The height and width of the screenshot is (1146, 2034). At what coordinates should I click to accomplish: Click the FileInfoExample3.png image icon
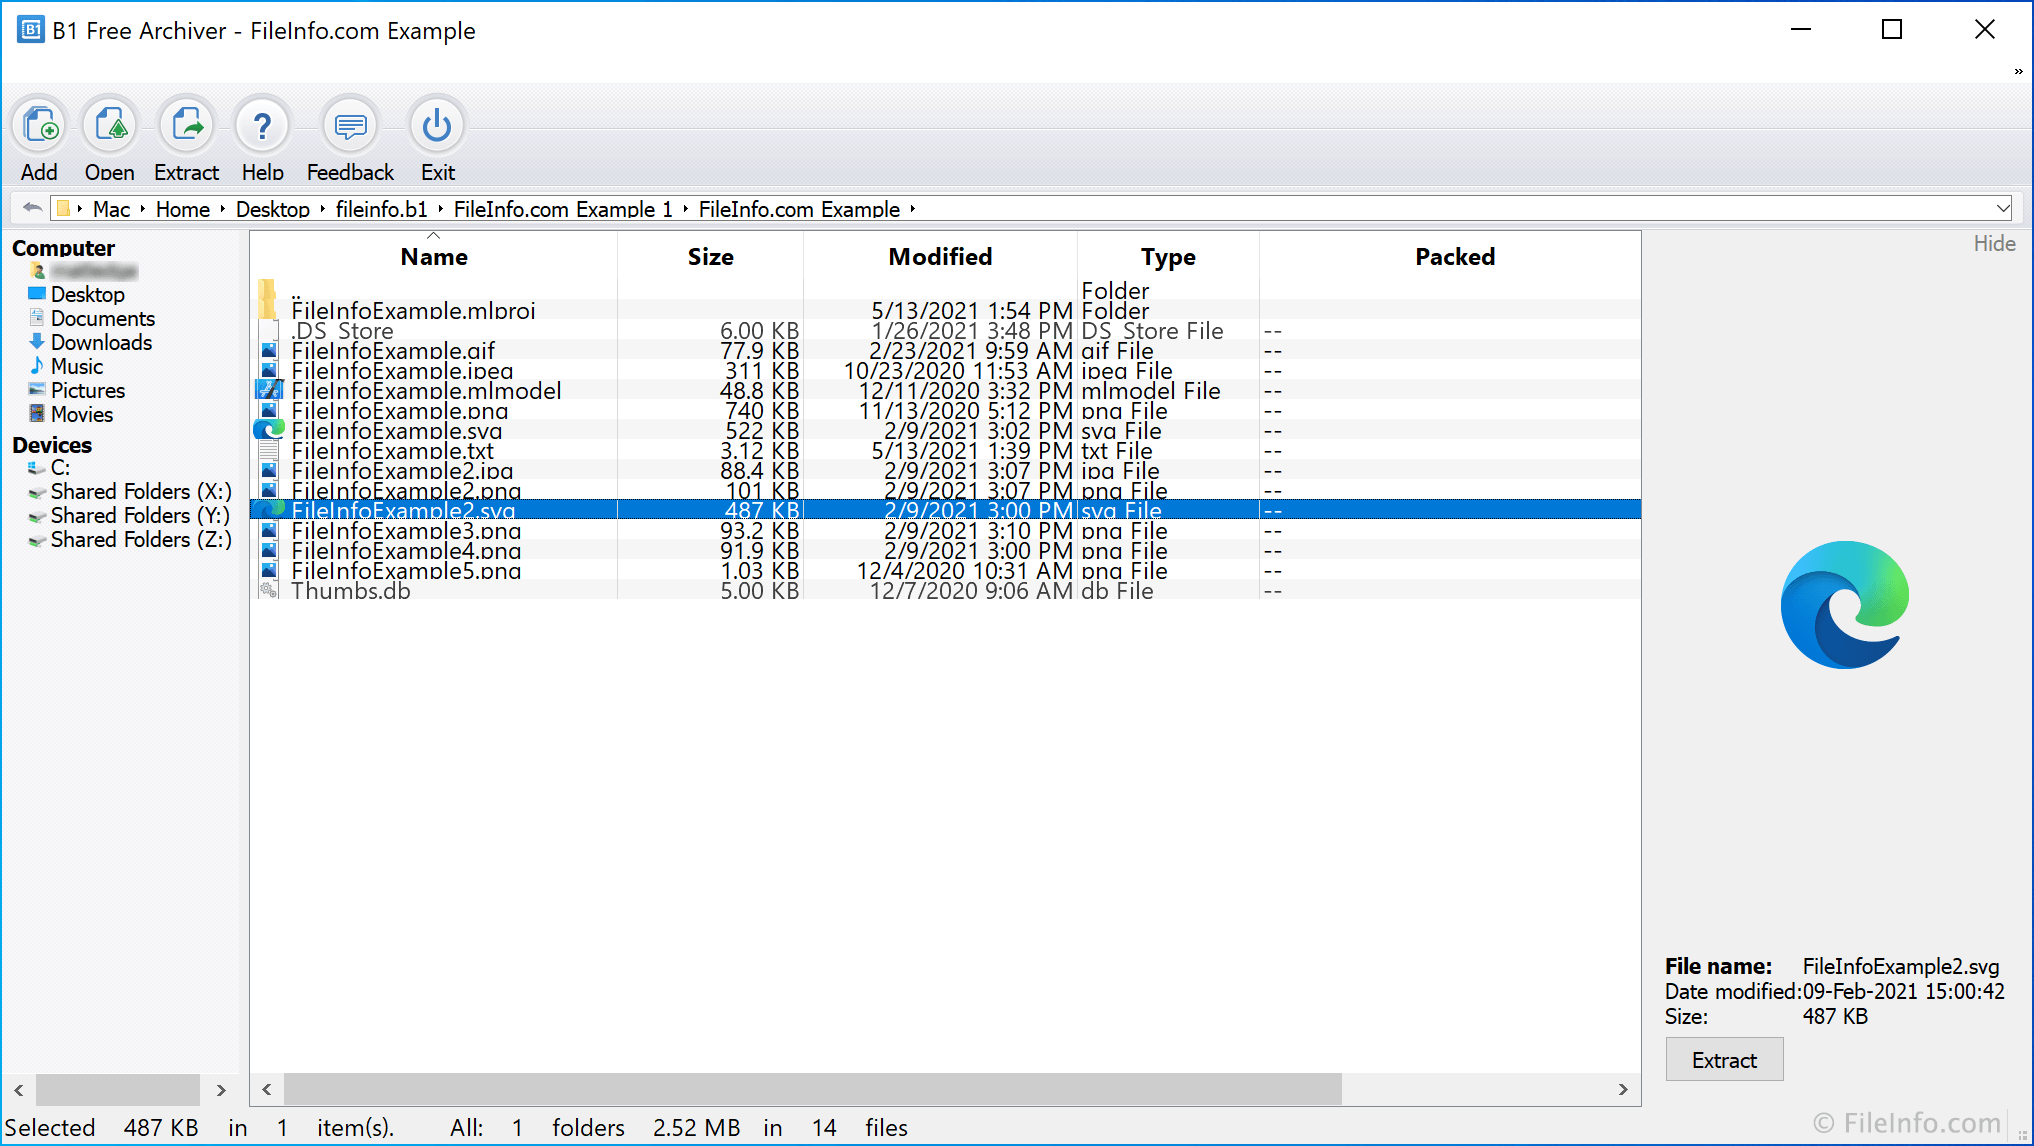268,531
